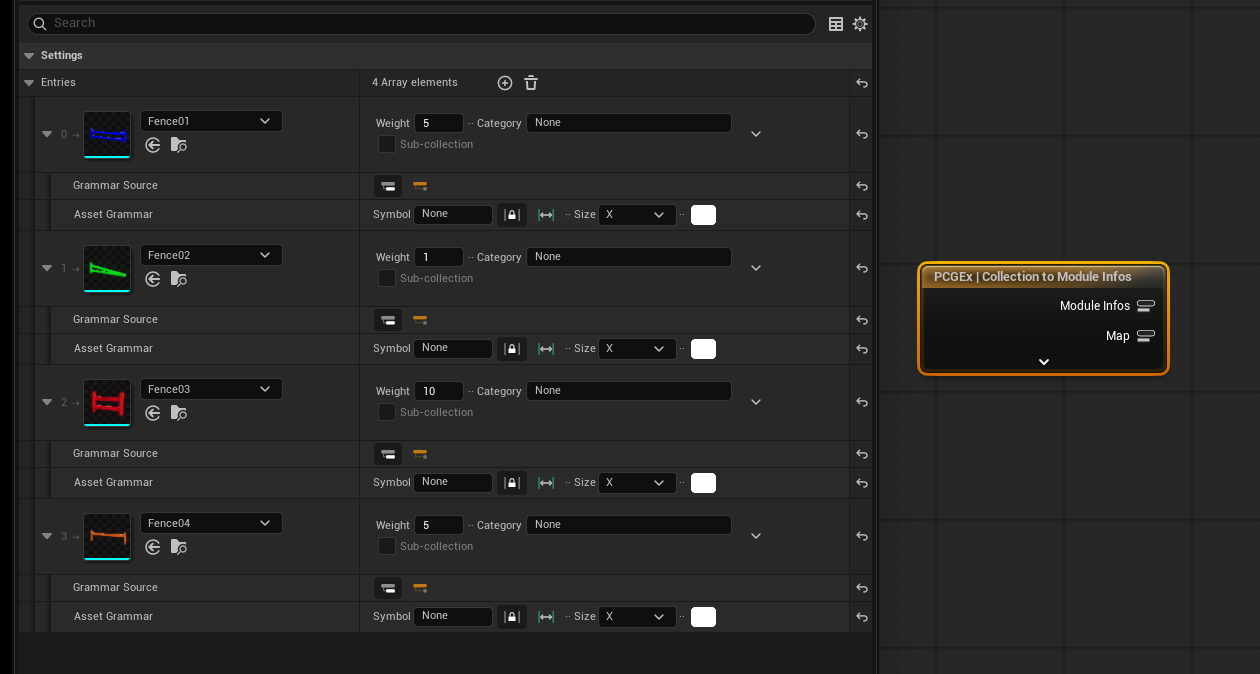Click the lock icon beside Fence03 Symbol field
The image size is (1260, 674).
512,483
